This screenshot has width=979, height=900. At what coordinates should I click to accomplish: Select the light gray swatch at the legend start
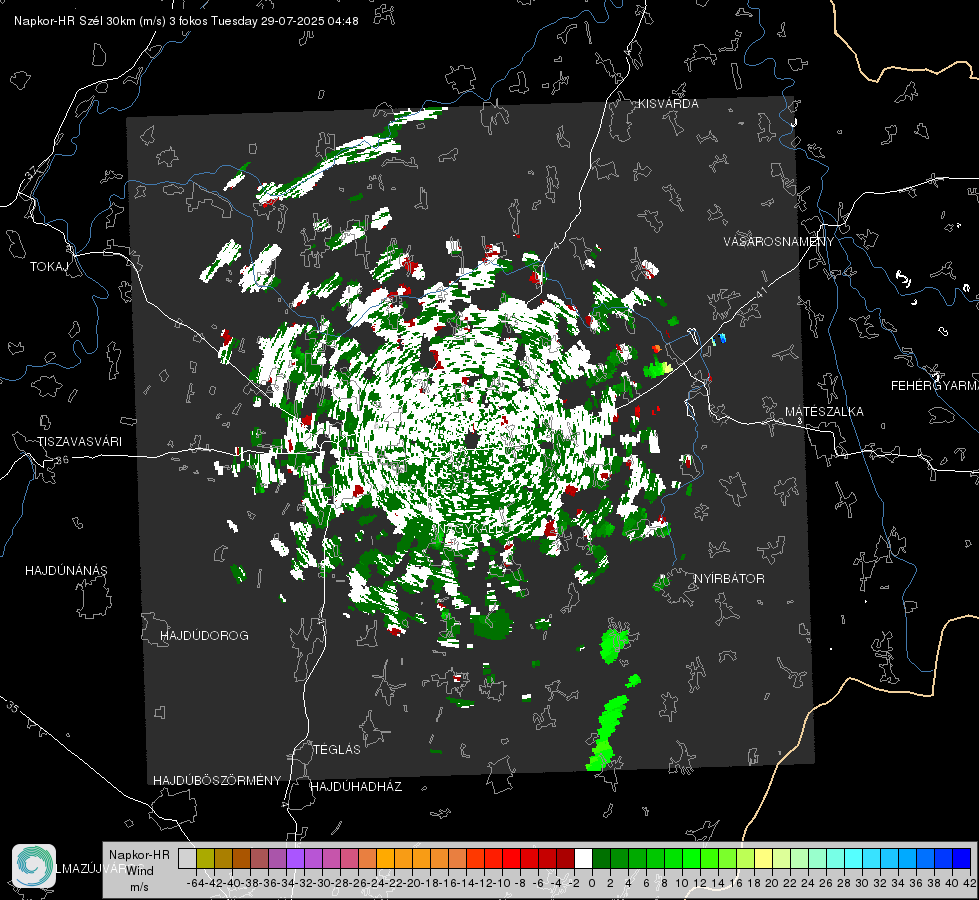coord(187,858)
